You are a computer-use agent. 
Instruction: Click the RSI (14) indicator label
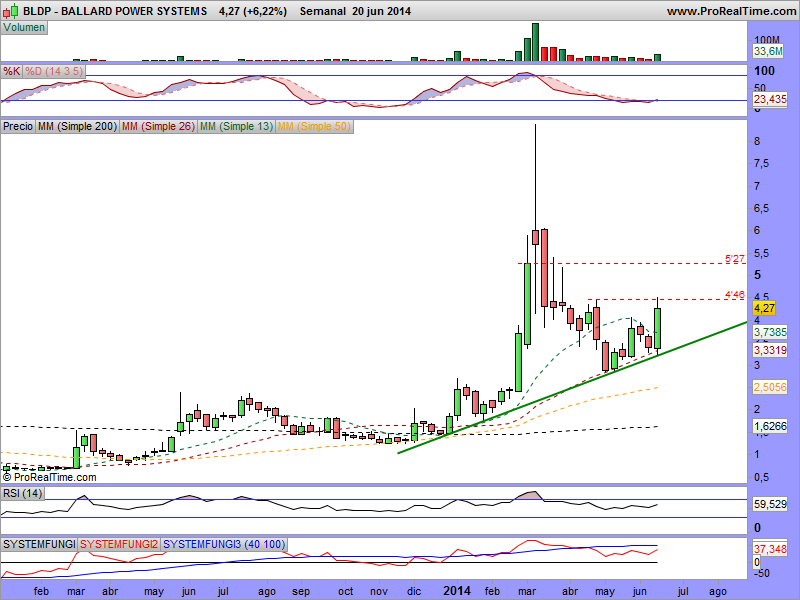pyautogui.click(x=22, y=493)
